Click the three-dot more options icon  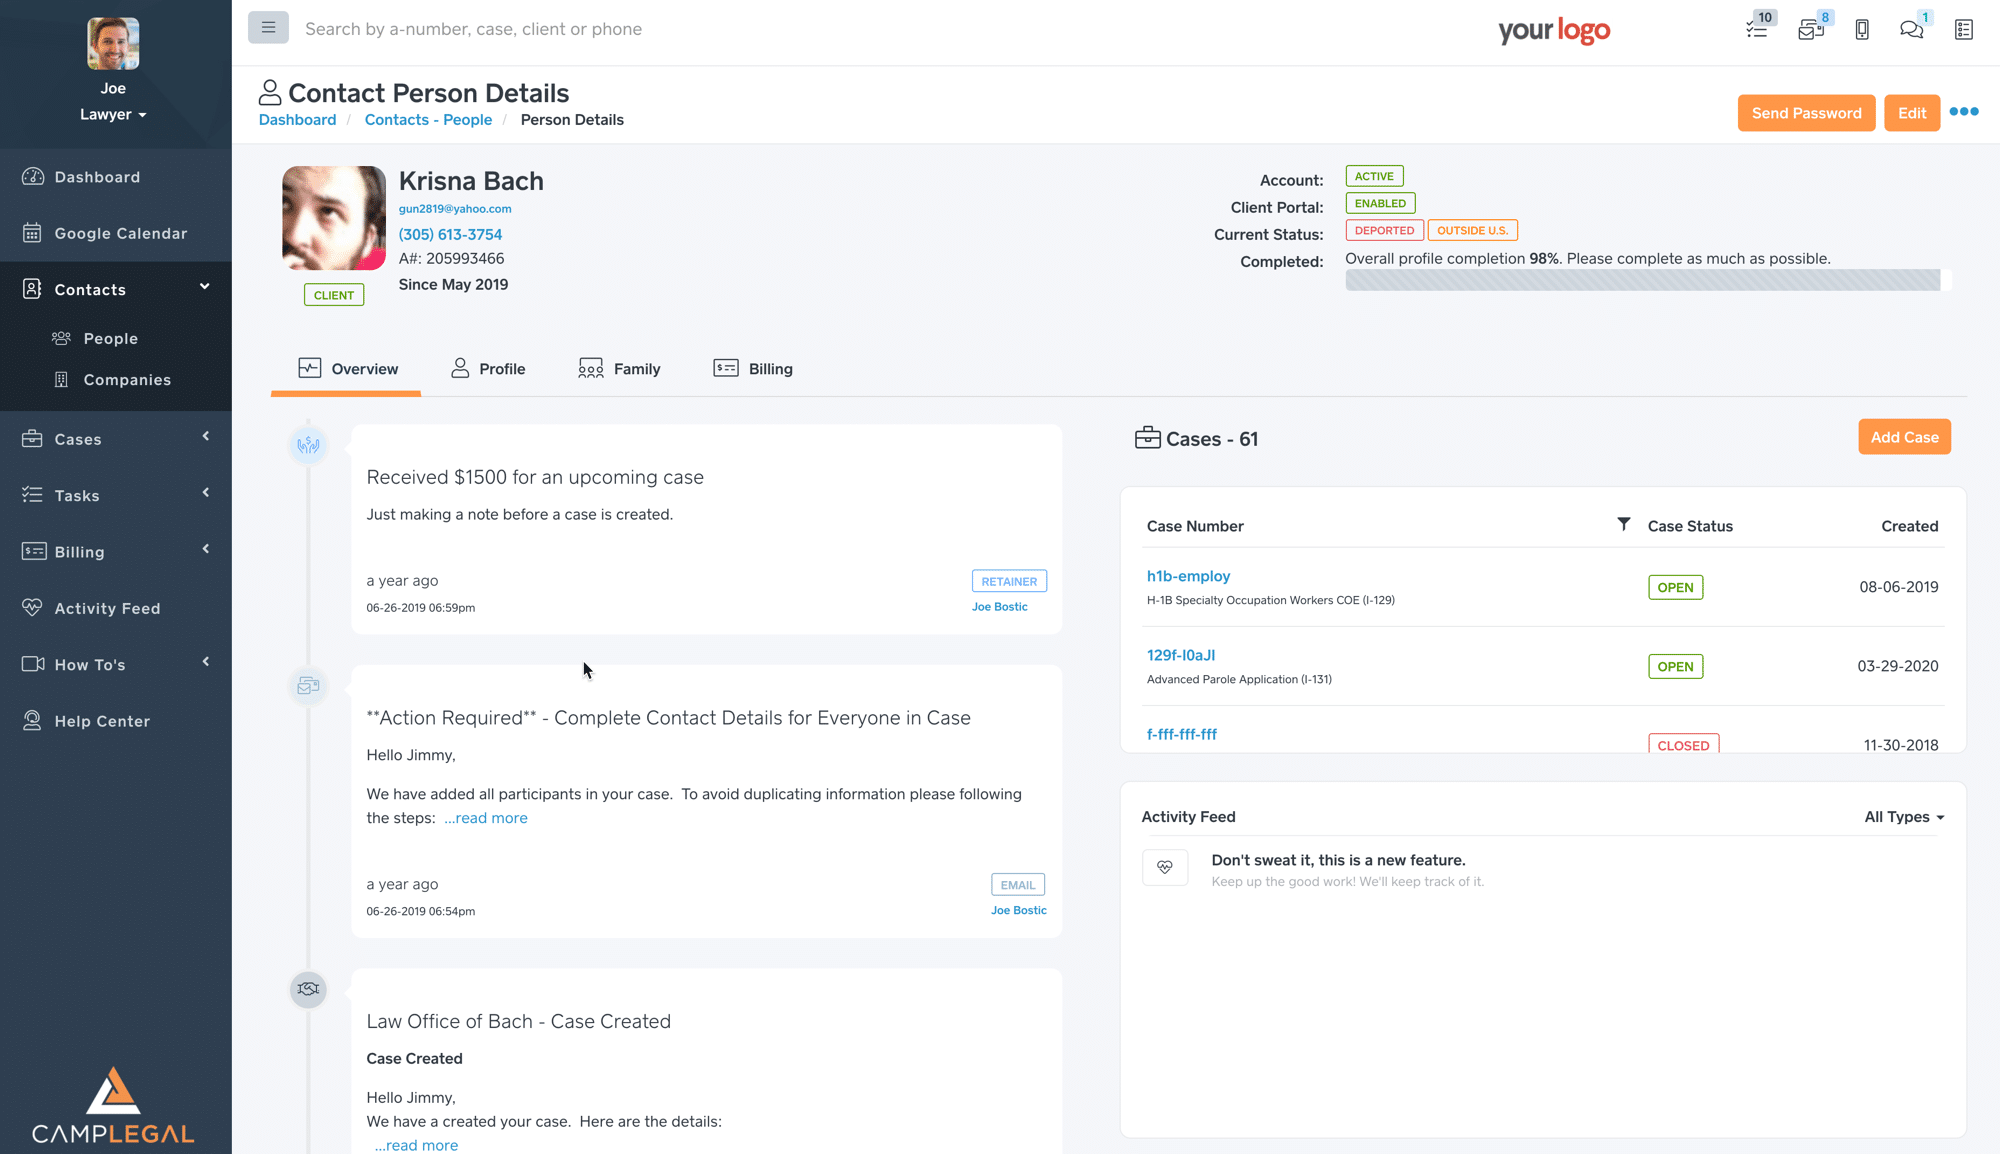pyautogui.click(x=1964, y=112)
